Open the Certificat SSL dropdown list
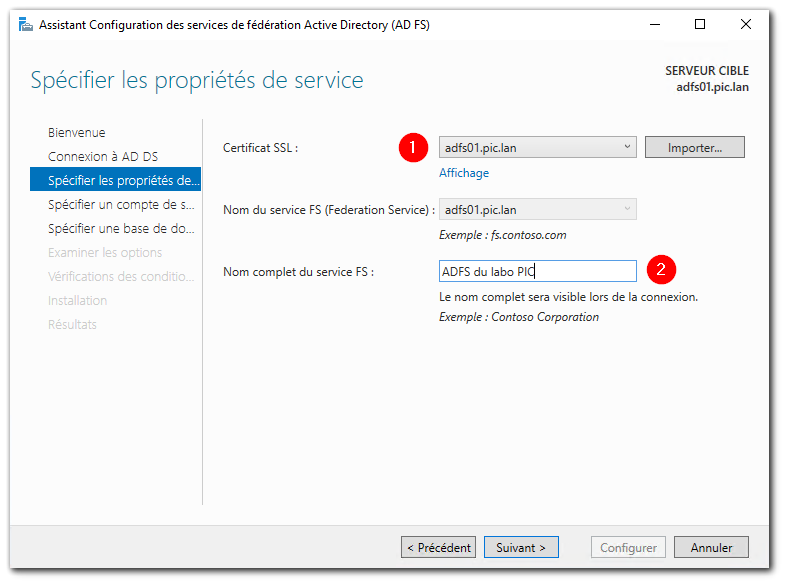This screenshot has width=787, height=586. pos(627,148)
